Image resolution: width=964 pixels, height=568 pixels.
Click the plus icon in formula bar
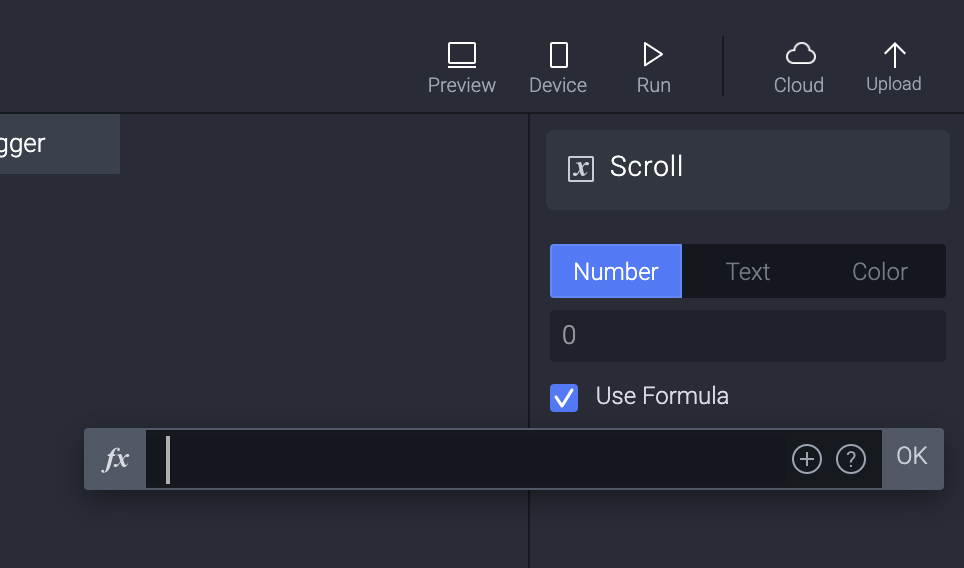(806, 459)
